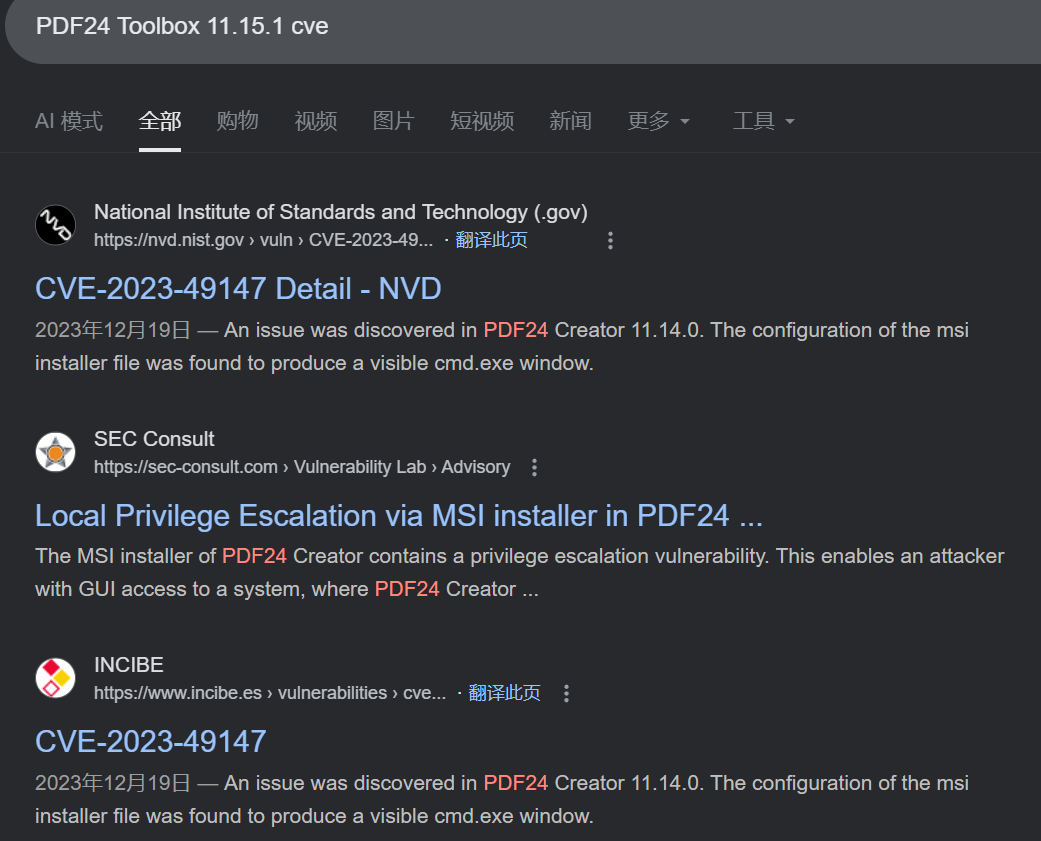This screenshot has height=841, width=1041.
Task: Click the INCIBE site favicon
Action: point(55,678)
